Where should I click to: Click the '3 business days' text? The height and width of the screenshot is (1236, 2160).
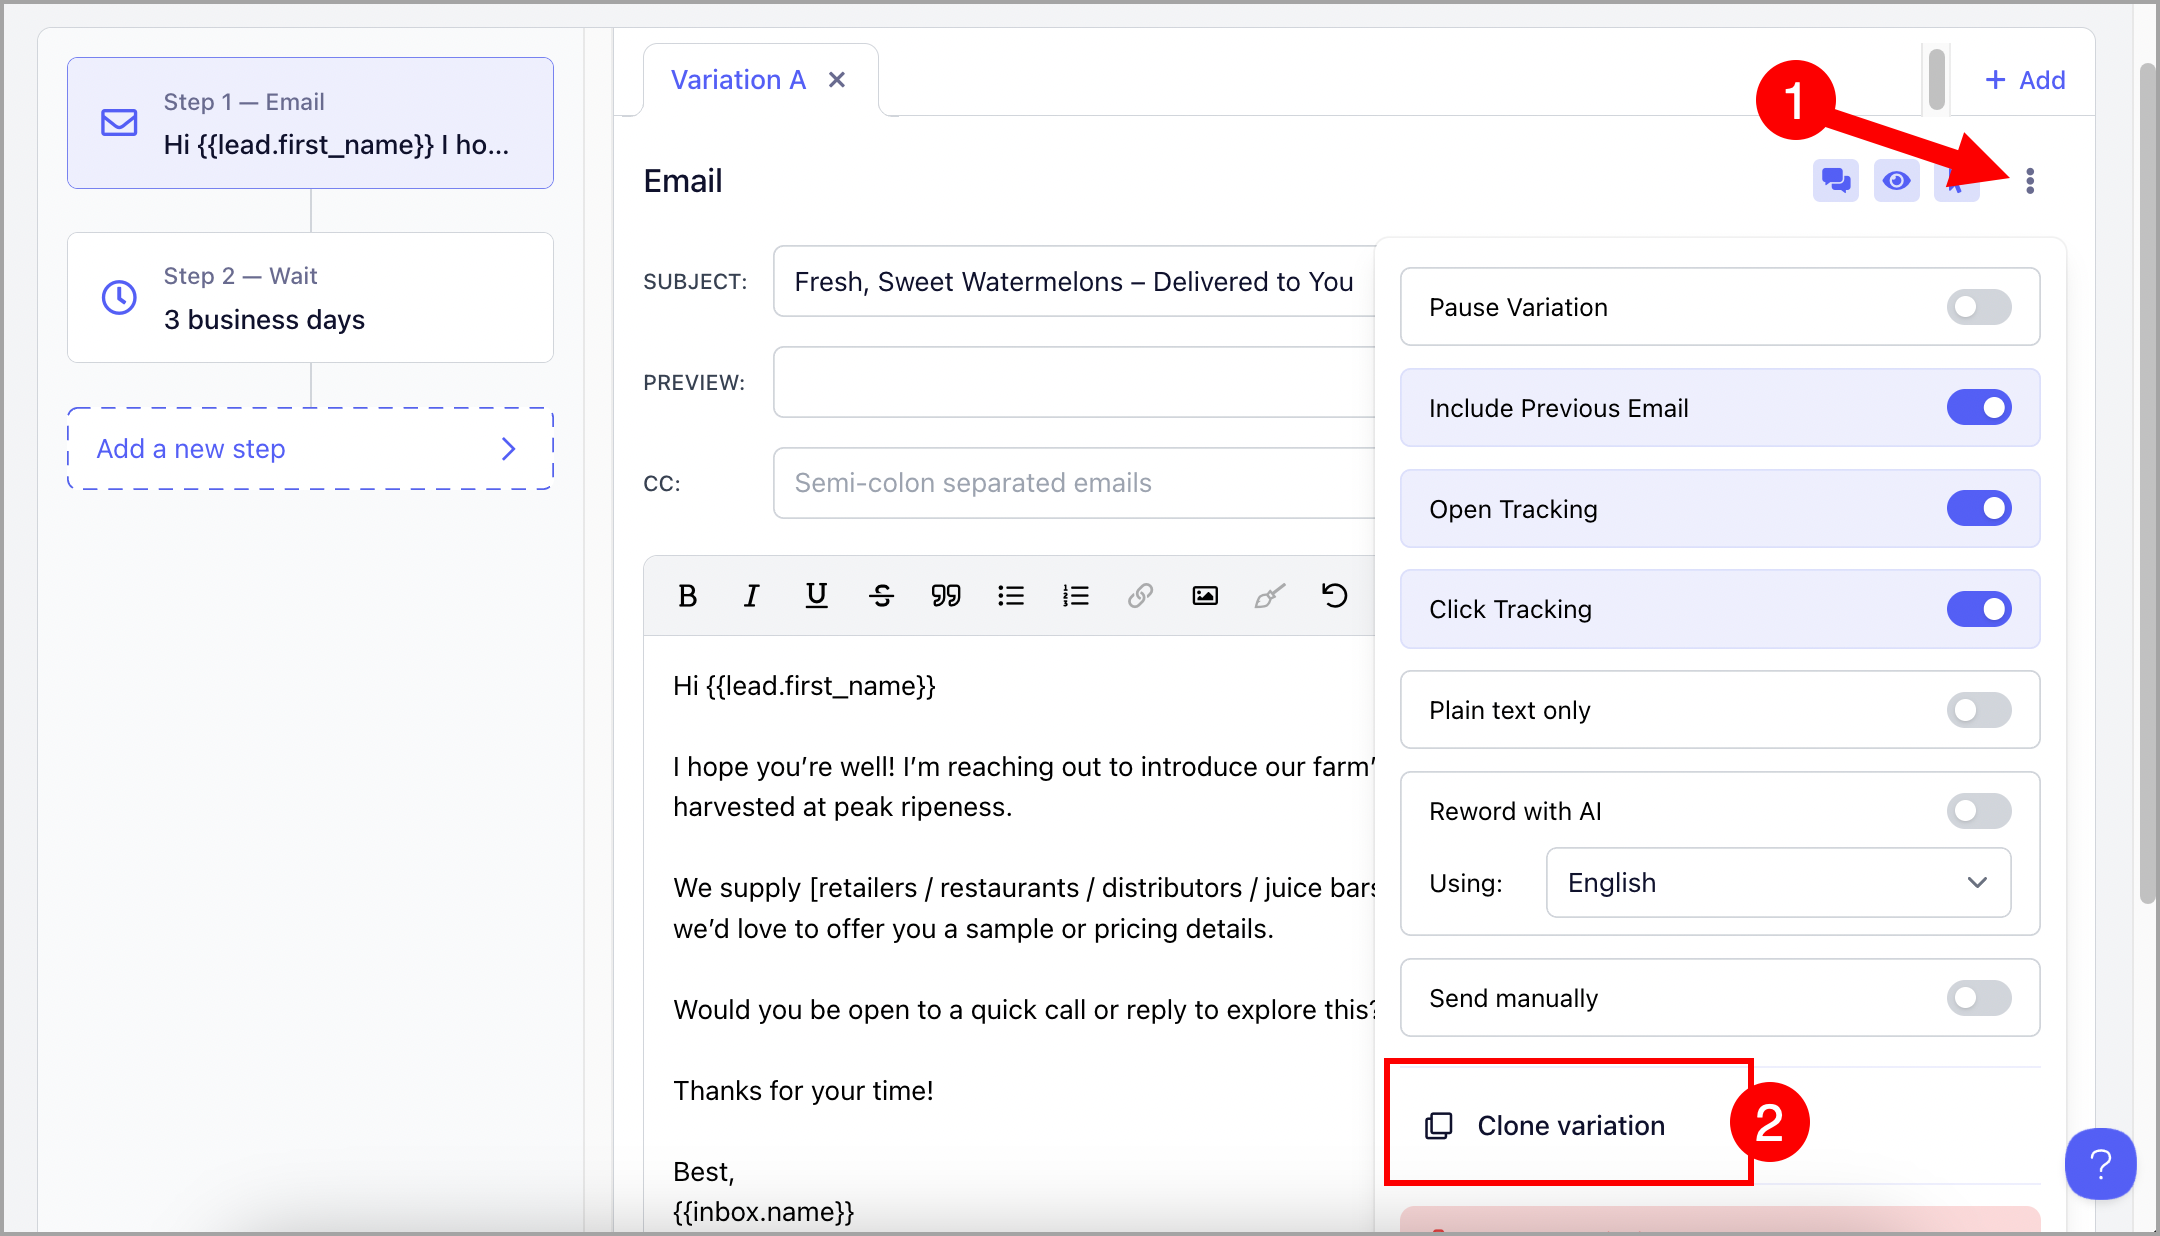pos(264,320)
